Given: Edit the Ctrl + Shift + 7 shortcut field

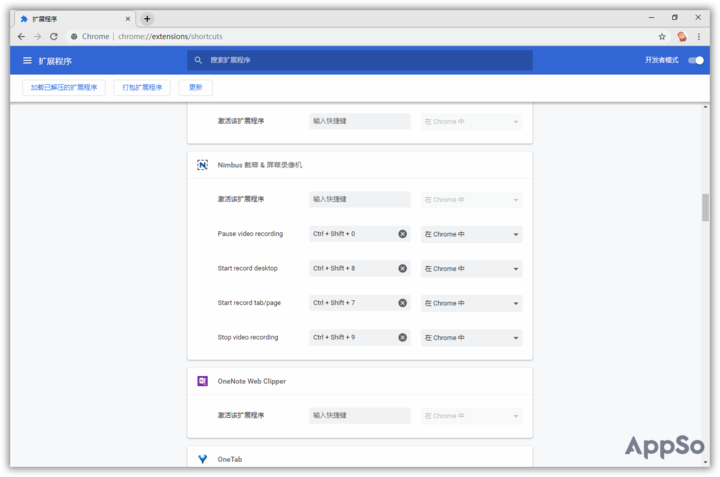Looking at the screenshot, I should [x=360, y=303].
